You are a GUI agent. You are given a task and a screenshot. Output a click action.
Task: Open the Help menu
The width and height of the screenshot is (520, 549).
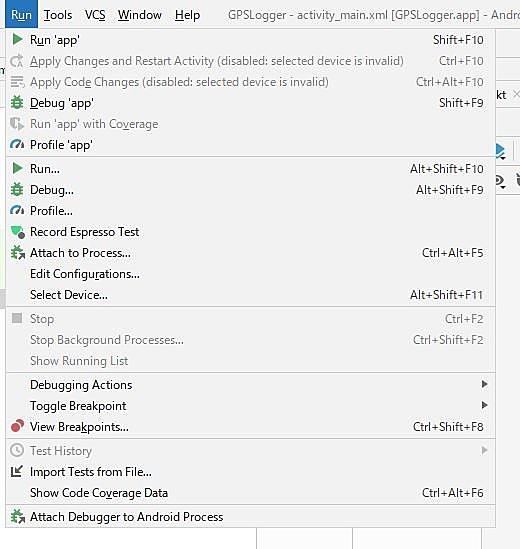point(187,15)
